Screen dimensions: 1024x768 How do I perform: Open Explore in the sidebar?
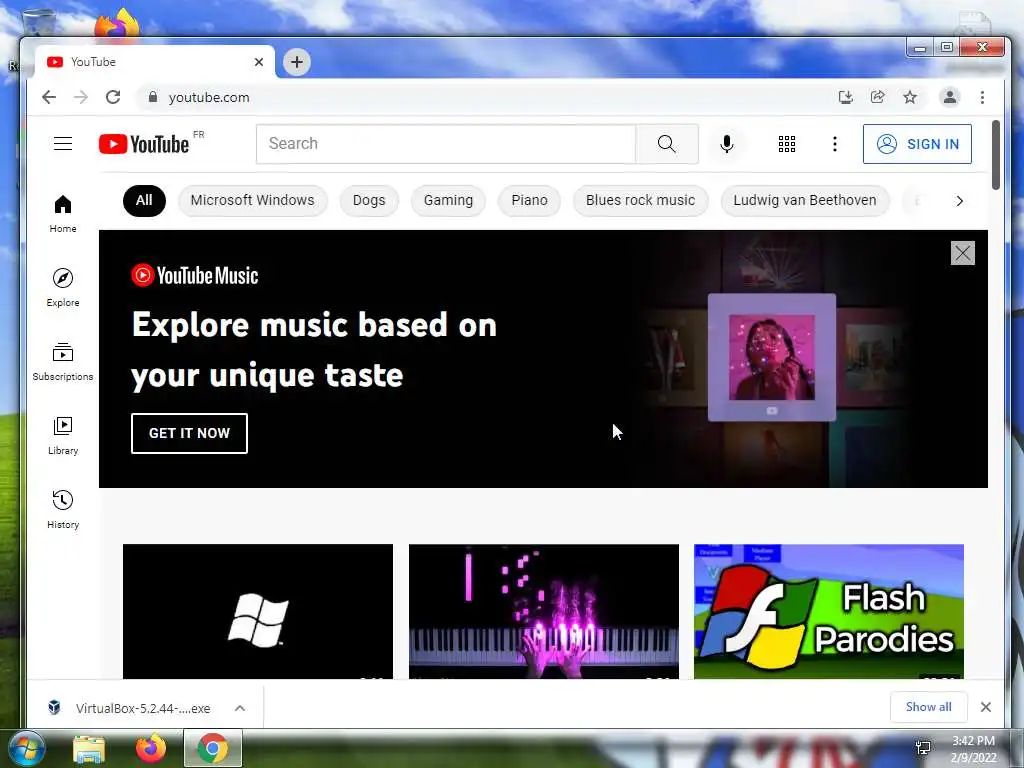click(x=63, y=288)
